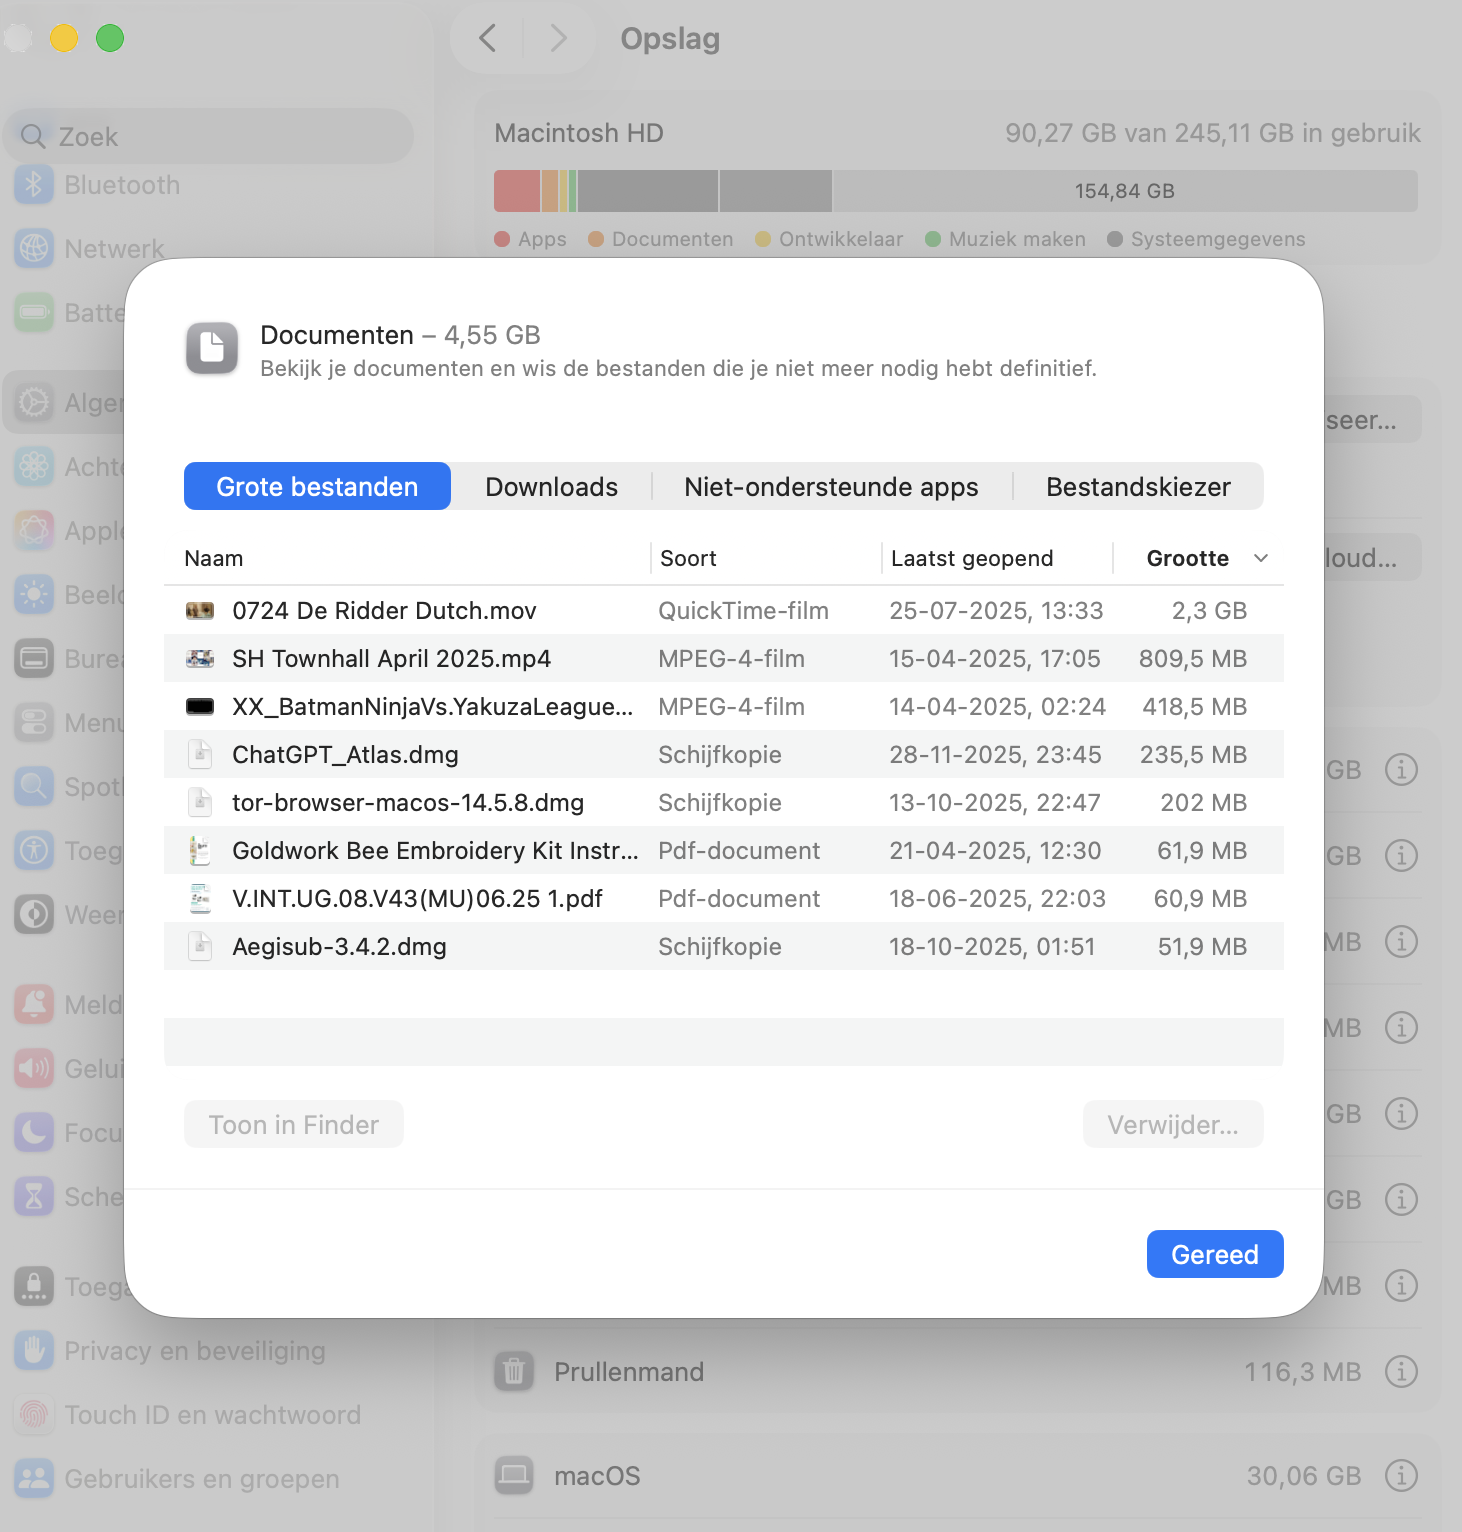Click inside the Zoek search field
The height and width of the screenshot is (1532, 1462).
(208, 136)
